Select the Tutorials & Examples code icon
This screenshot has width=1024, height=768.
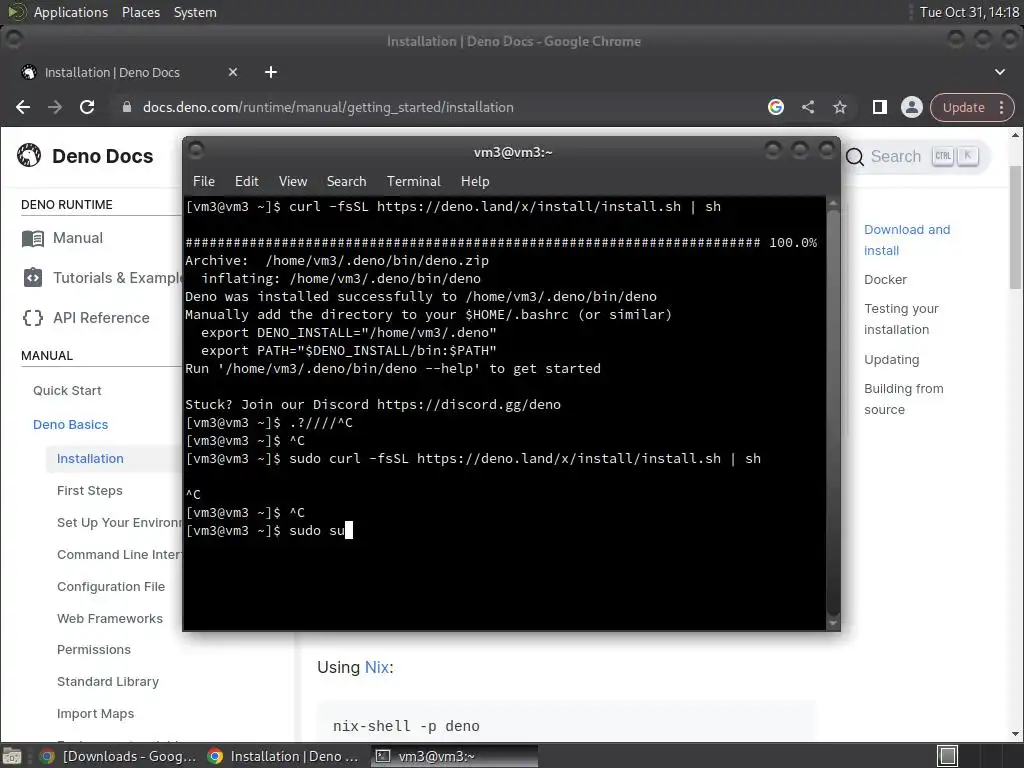point(33,278)
